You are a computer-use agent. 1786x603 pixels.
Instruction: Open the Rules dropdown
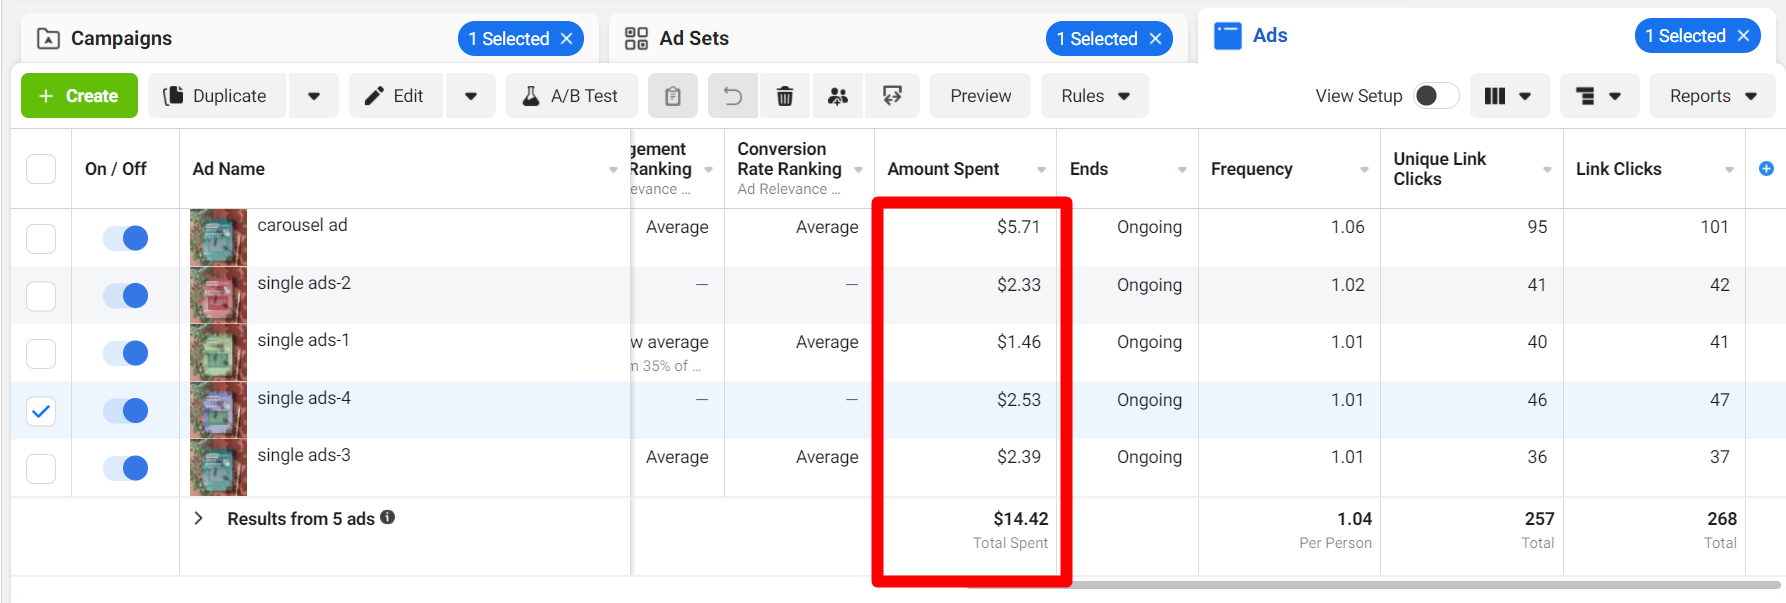pos(1094,96)
